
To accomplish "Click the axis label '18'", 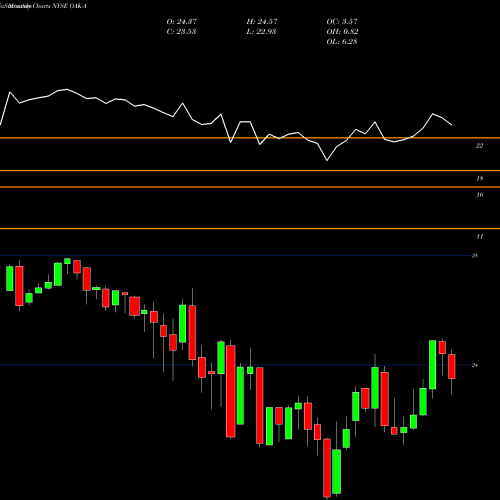I will pyautogui.click(x=479, y=179).
